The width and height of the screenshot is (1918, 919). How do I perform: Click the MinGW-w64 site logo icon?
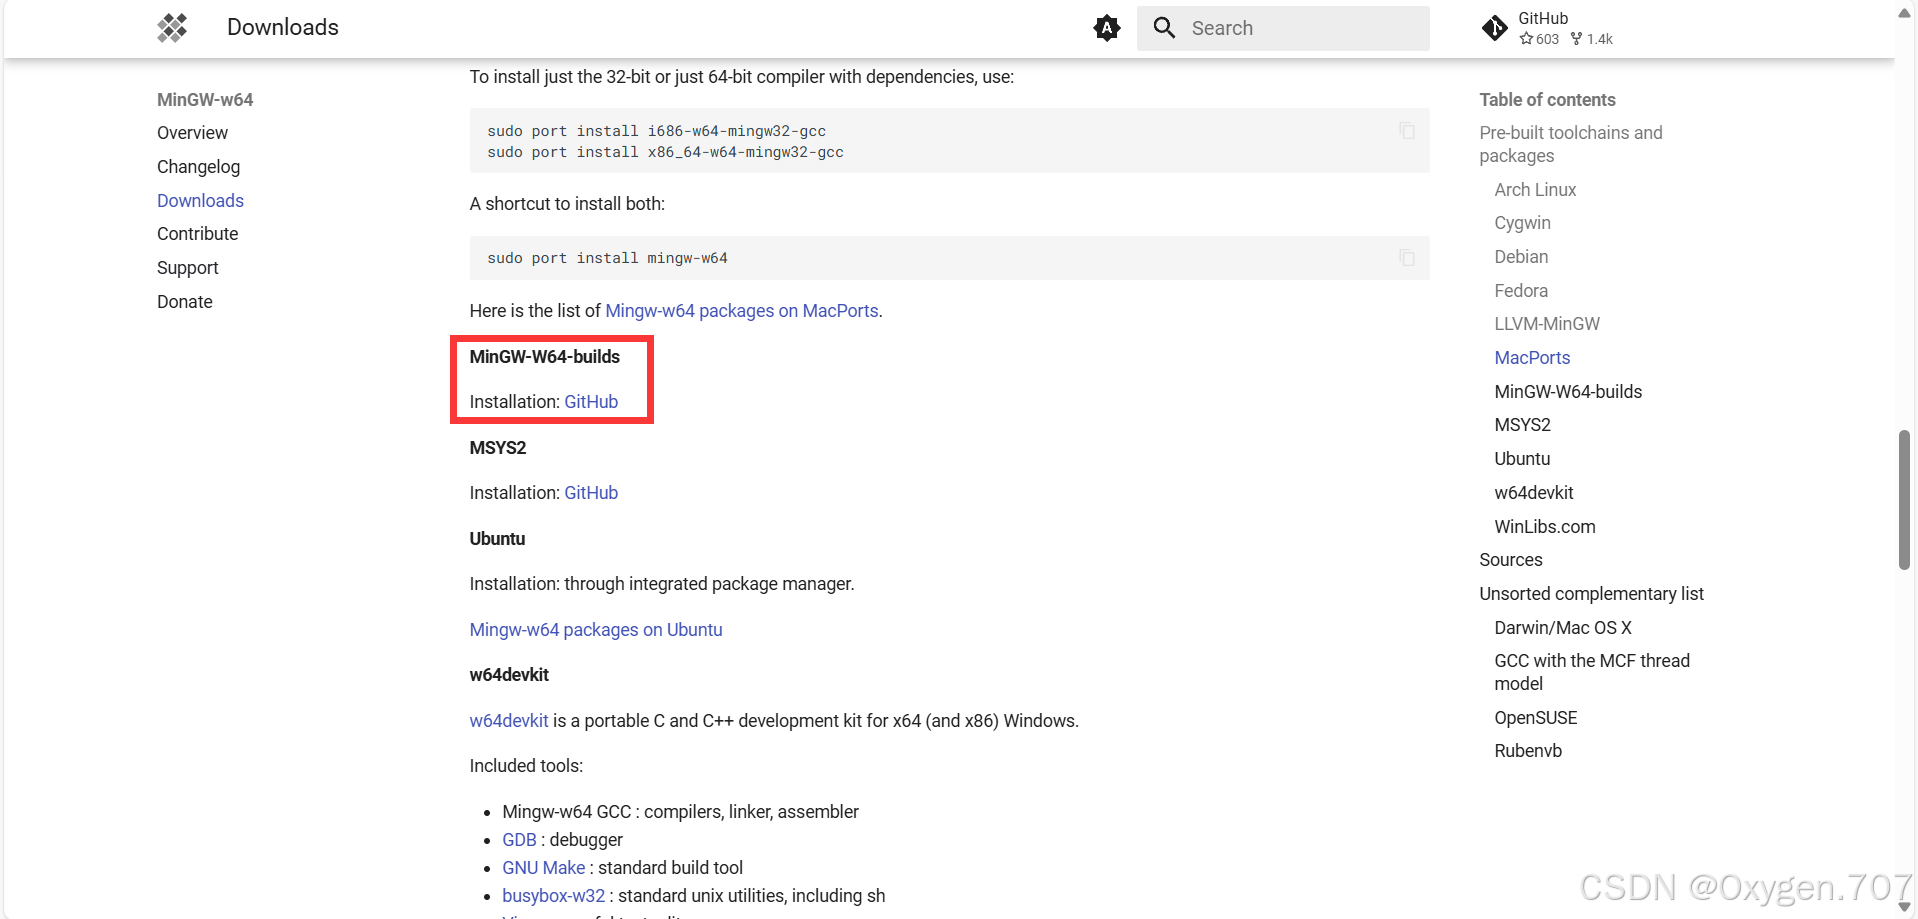[x=172, y=28]
